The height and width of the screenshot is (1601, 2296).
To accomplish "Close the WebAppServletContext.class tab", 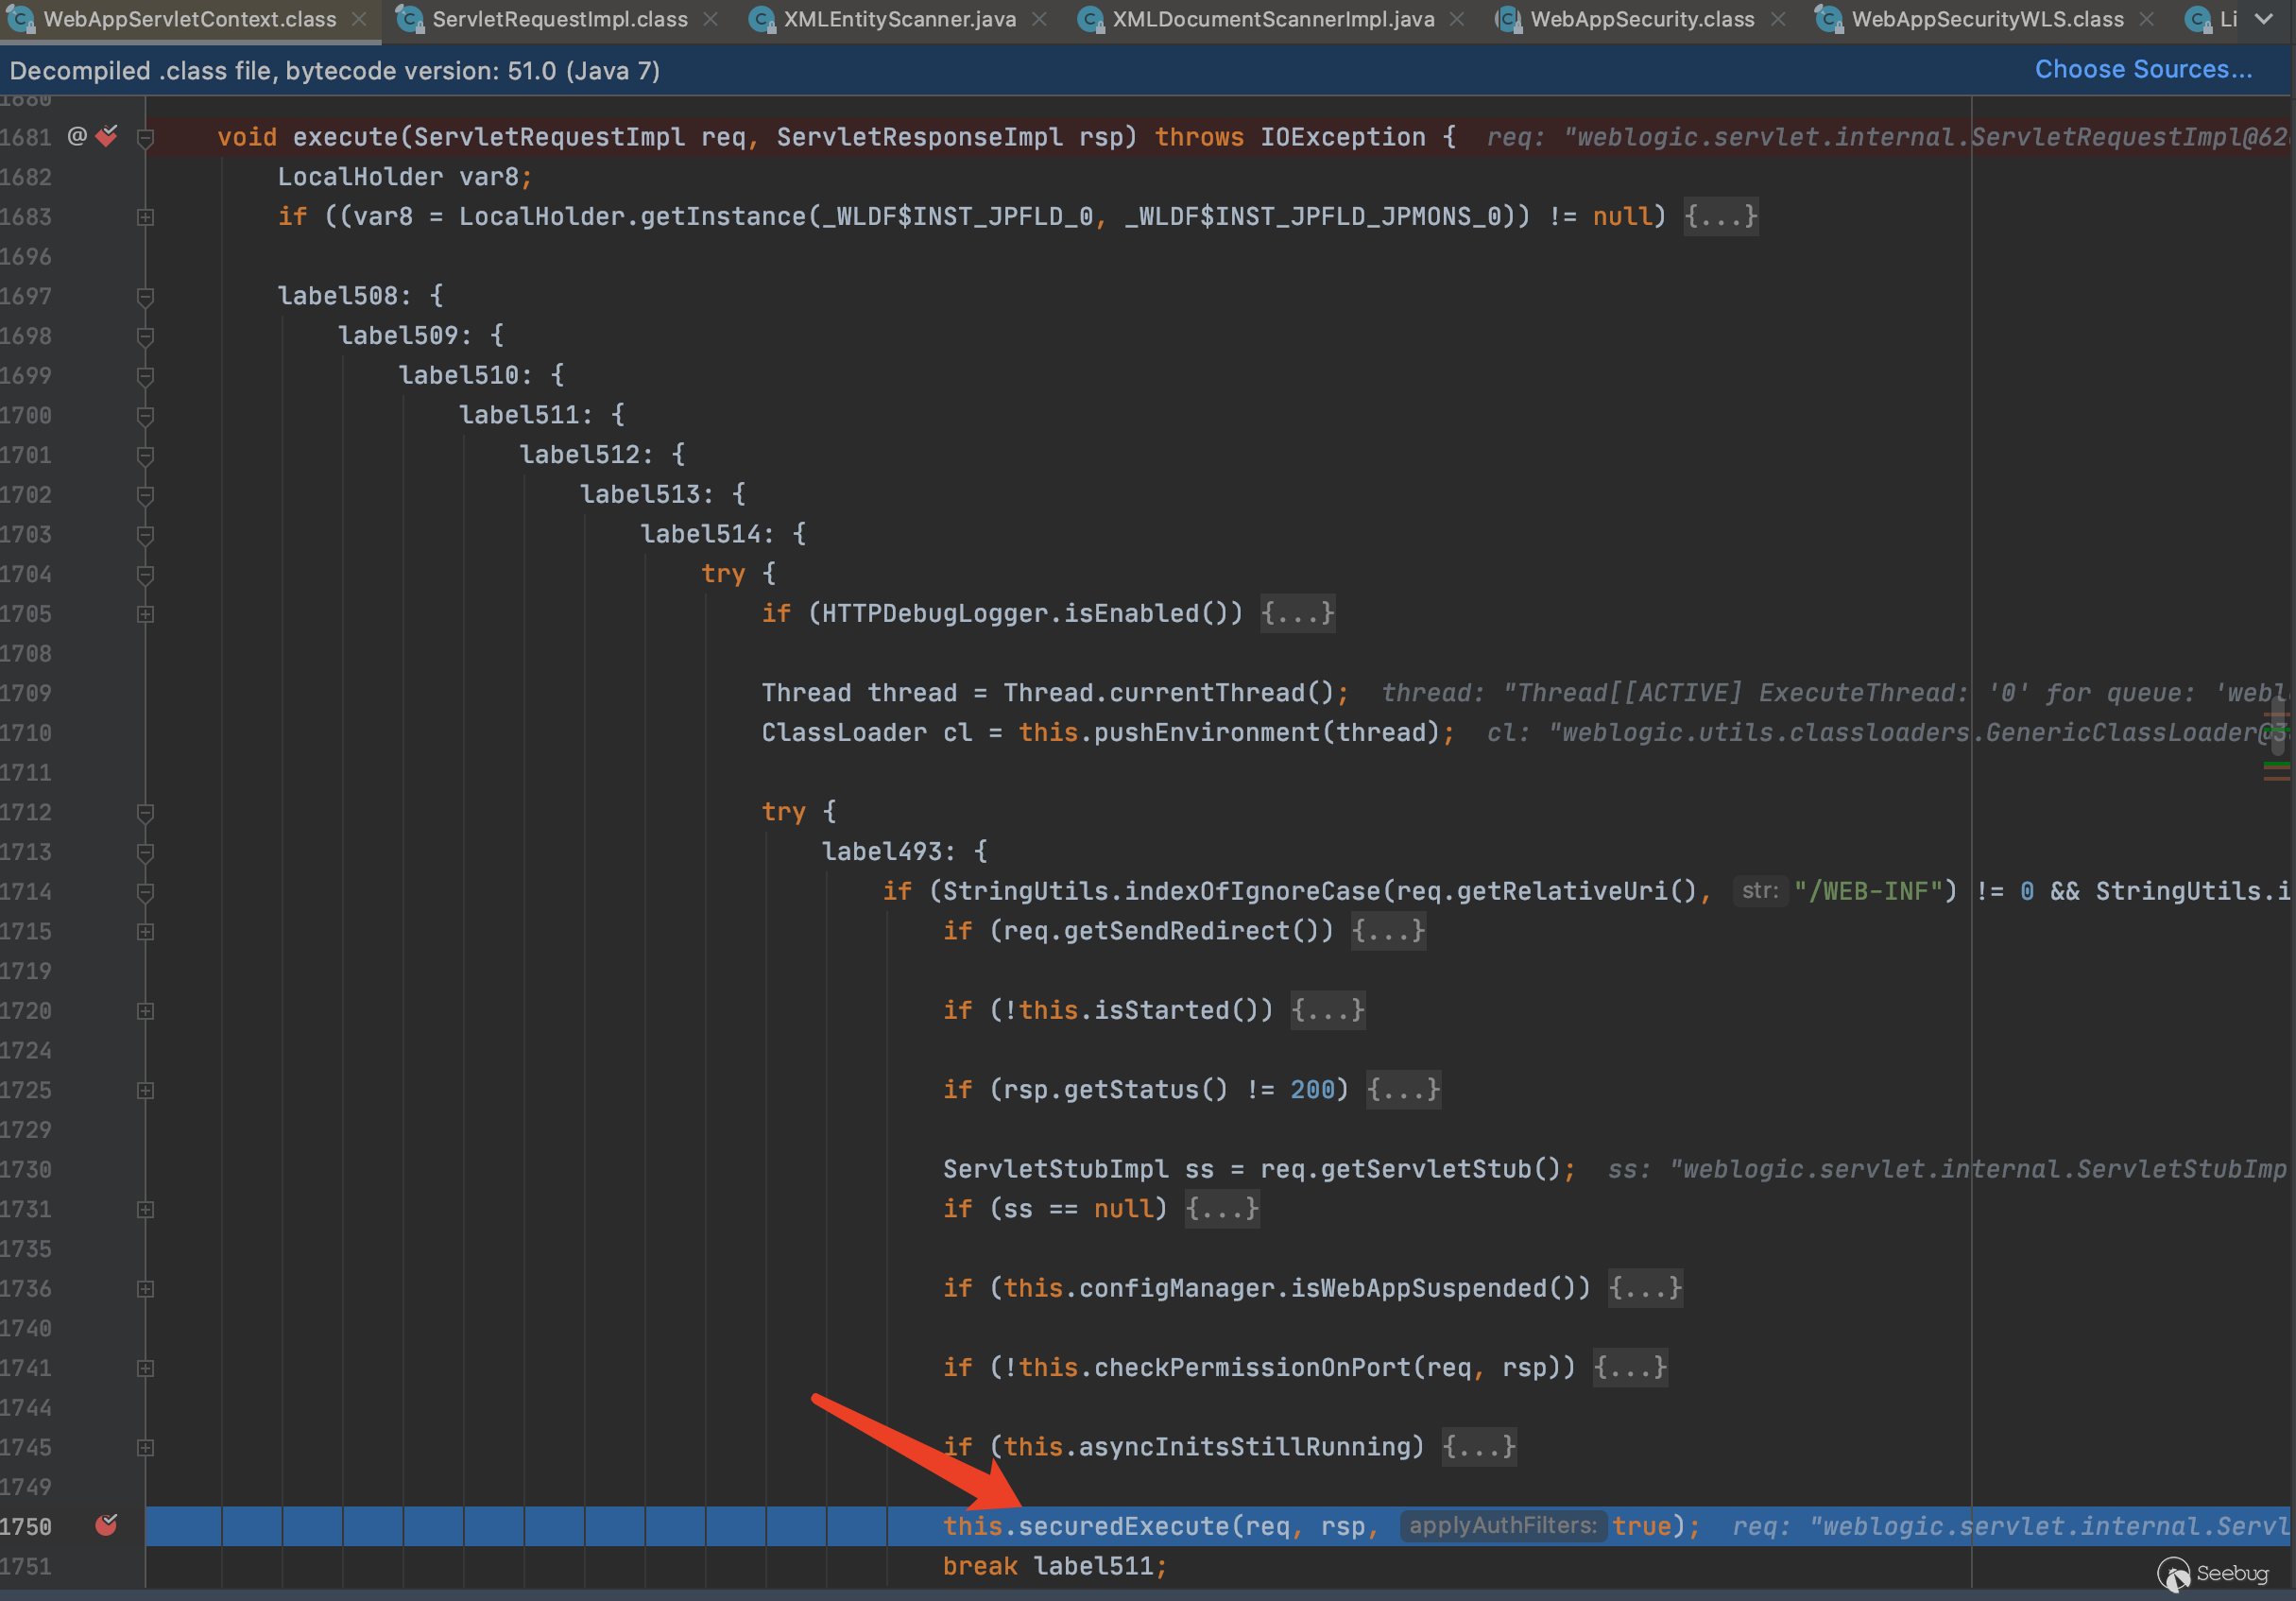I will point(359,19).
